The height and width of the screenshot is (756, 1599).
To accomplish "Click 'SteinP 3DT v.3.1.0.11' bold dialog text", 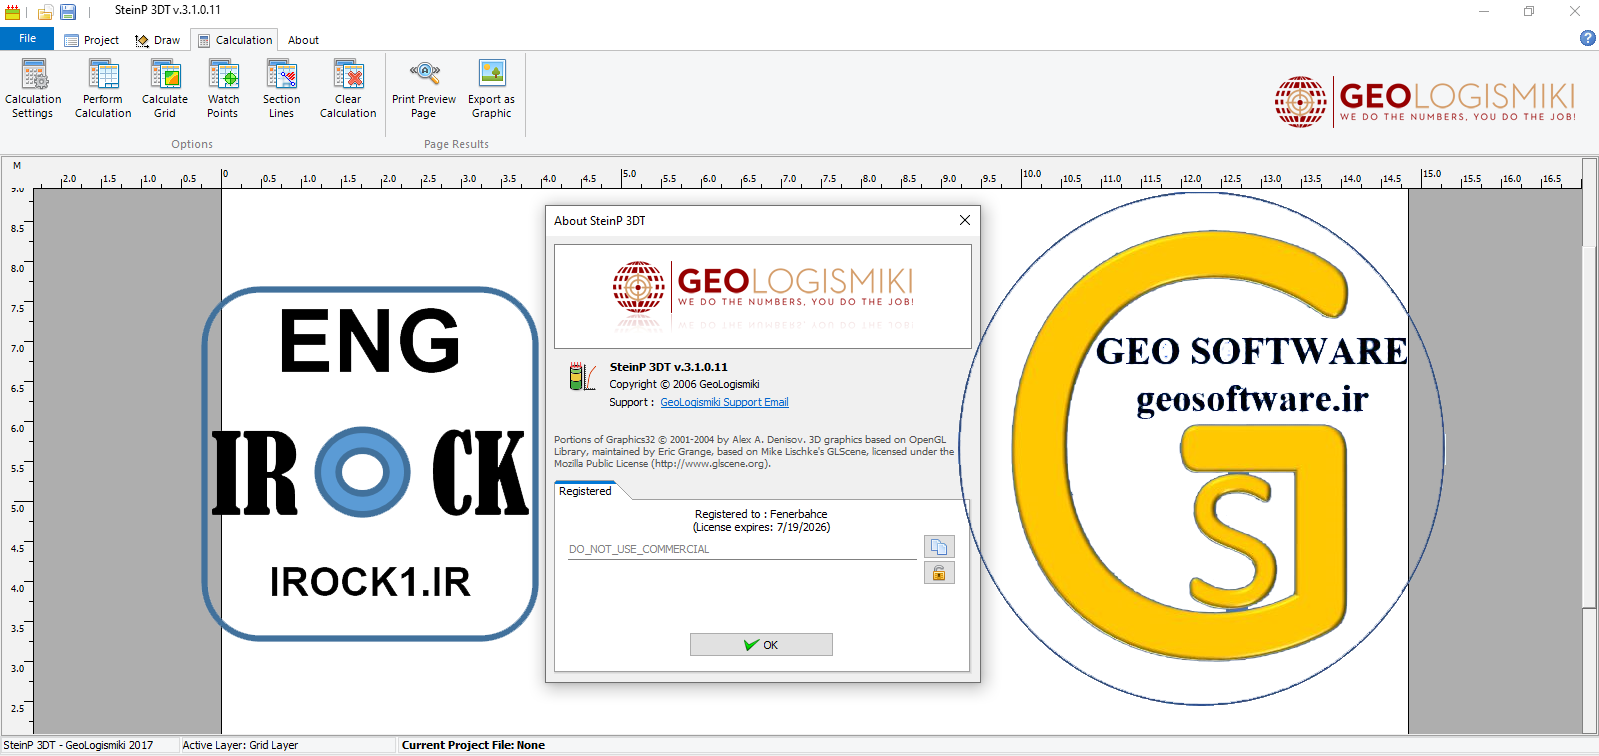I will click(x=669, y=367).
